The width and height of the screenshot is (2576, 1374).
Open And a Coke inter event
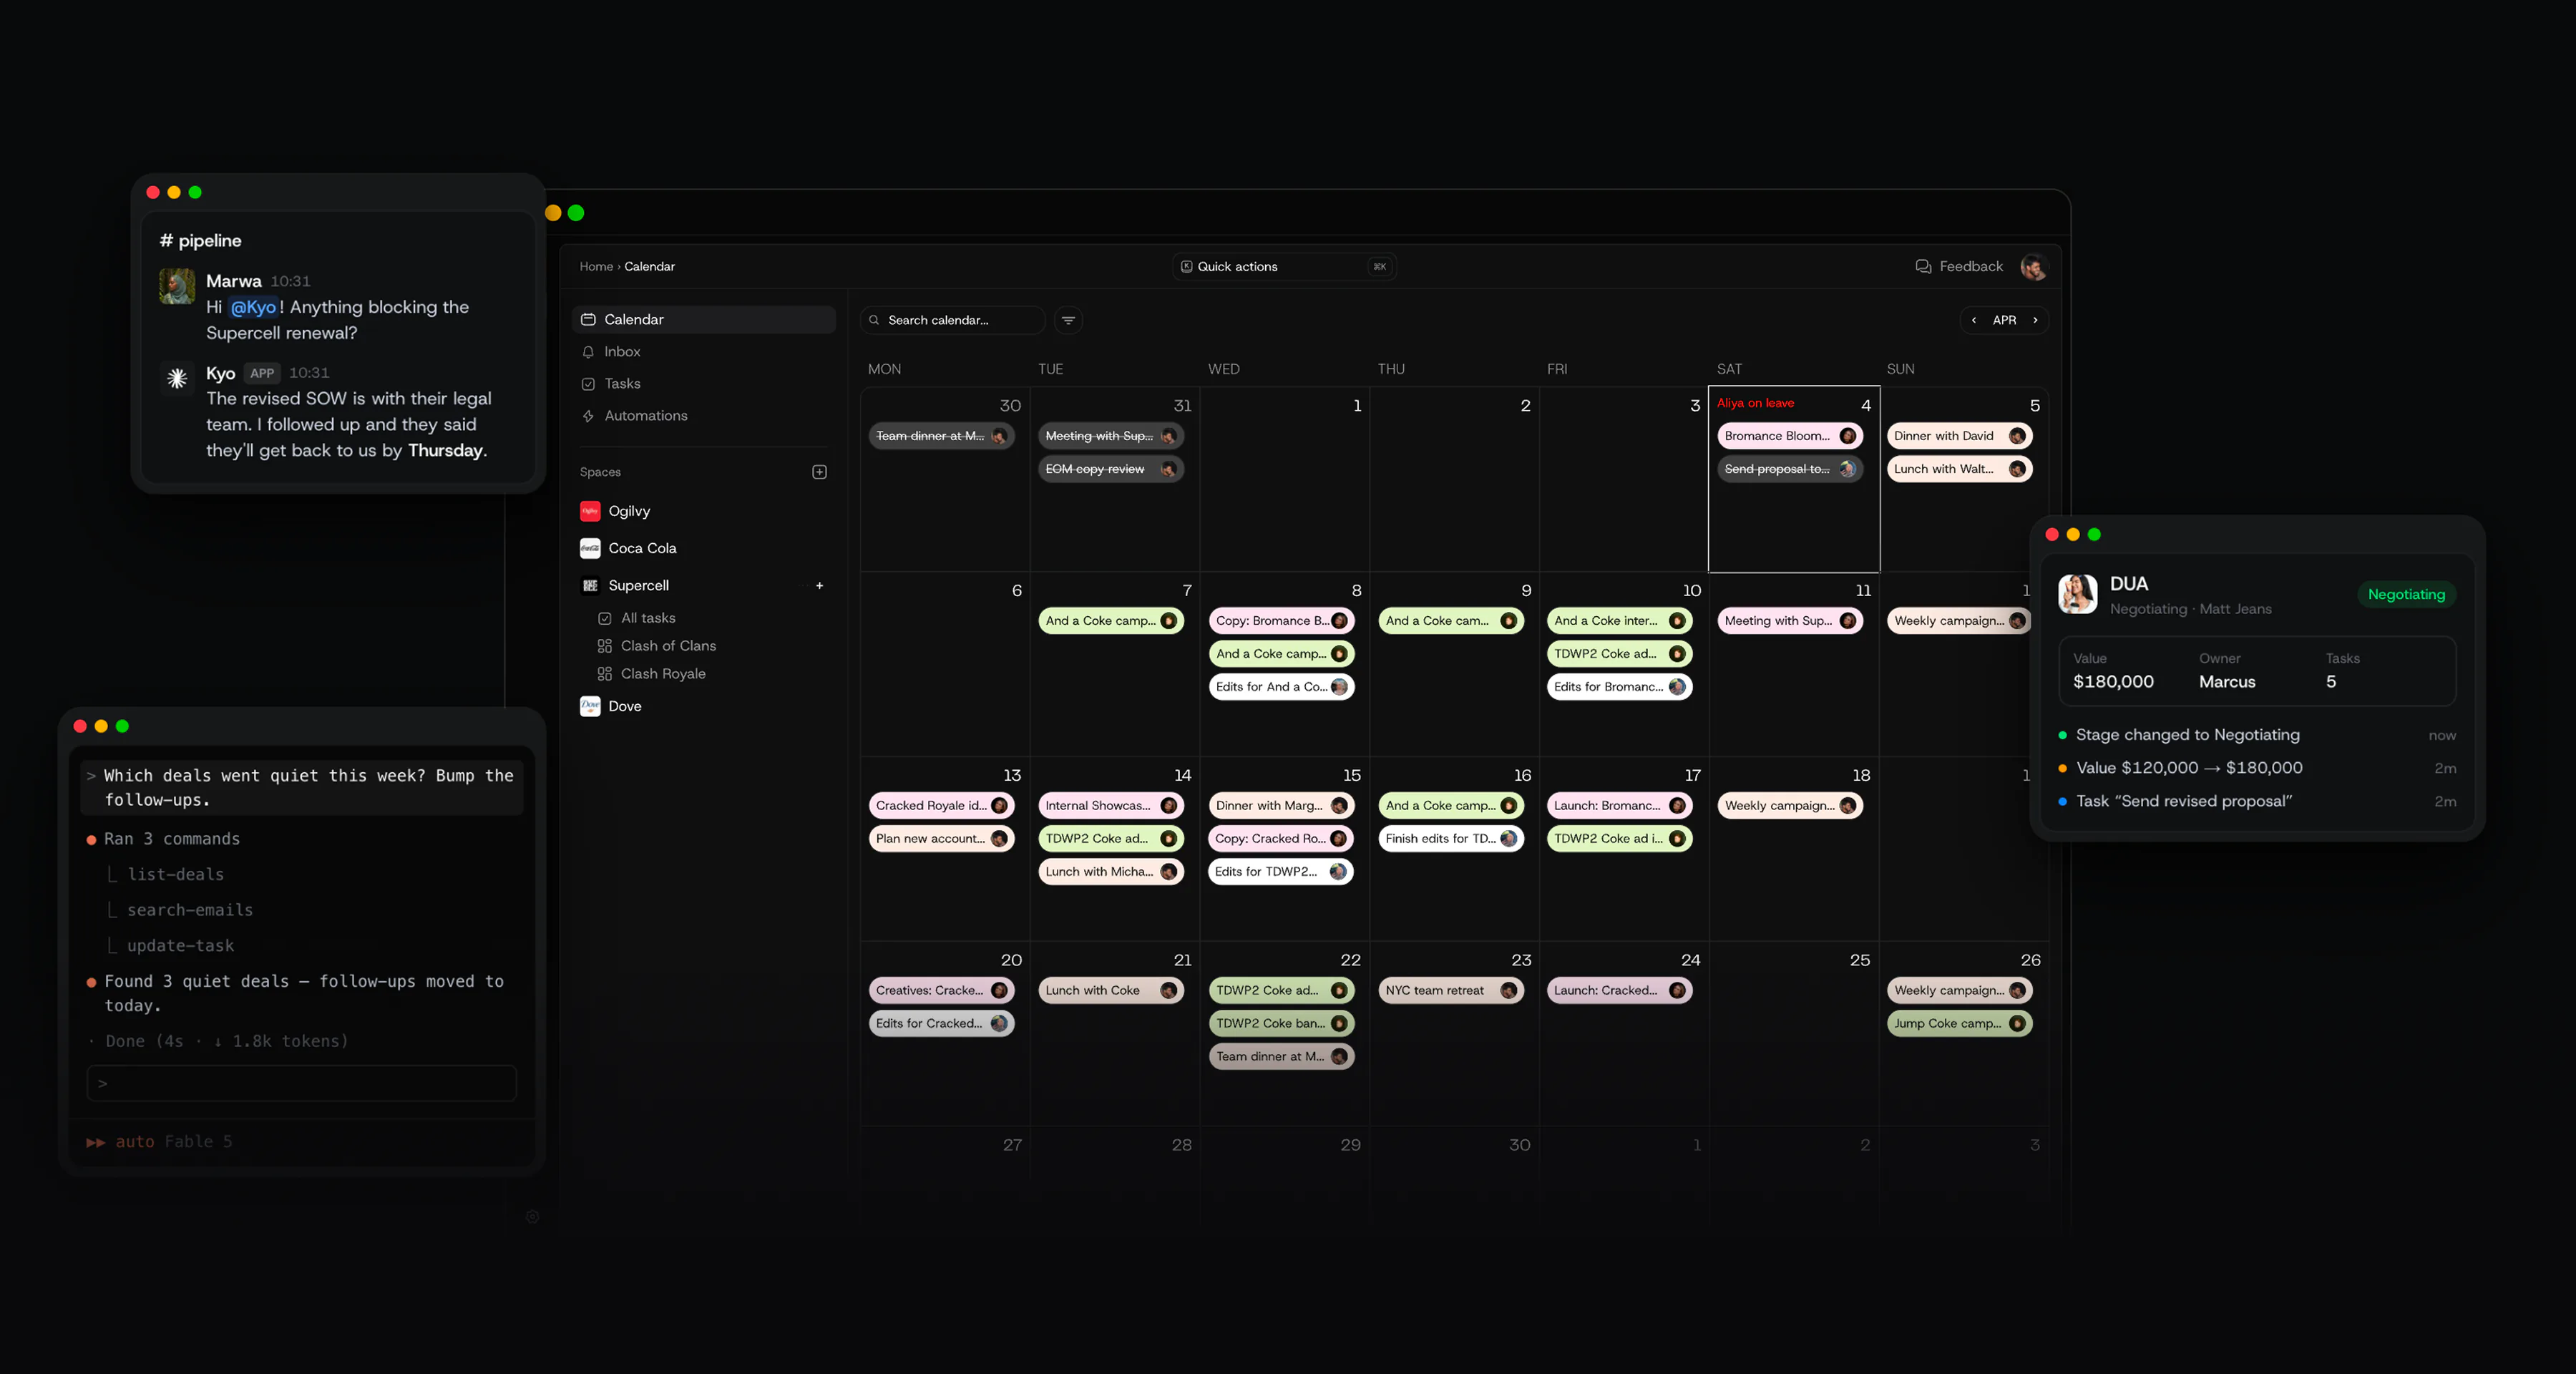pos(1619,621)
